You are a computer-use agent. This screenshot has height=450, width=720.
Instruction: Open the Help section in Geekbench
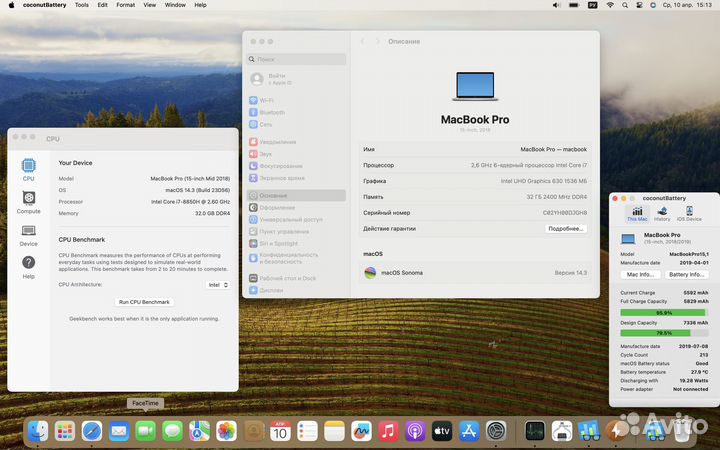point(28,267)
